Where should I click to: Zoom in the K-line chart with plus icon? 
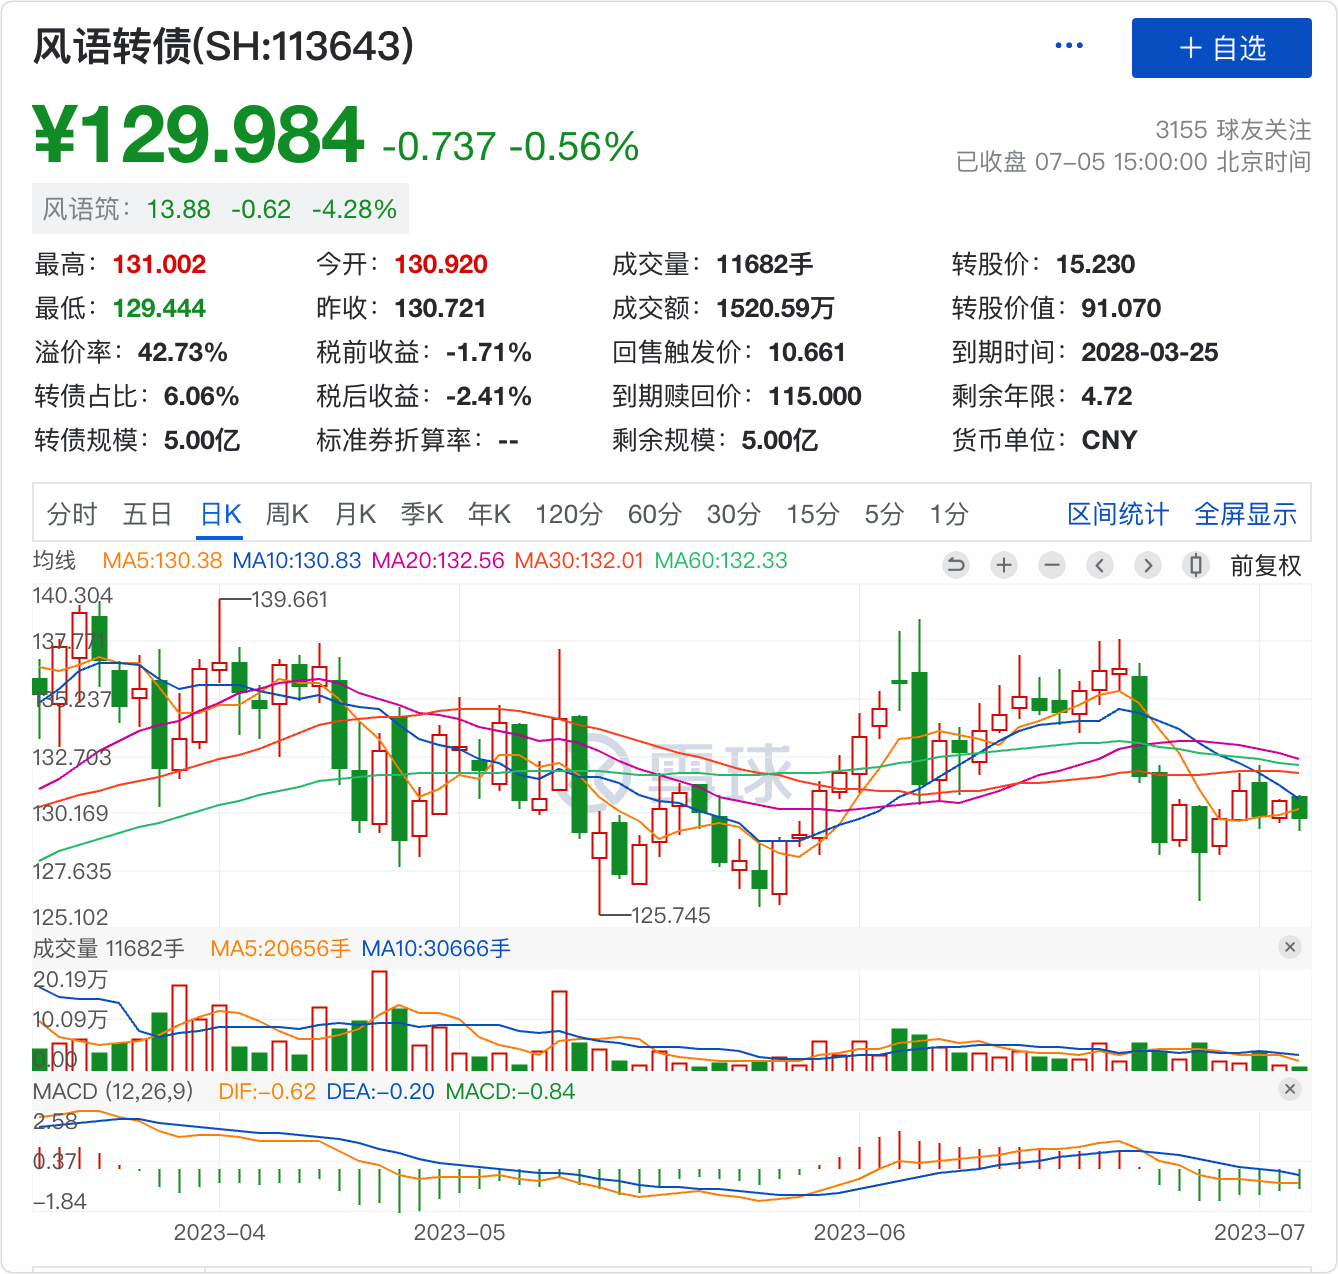(x=1004, y=565)
